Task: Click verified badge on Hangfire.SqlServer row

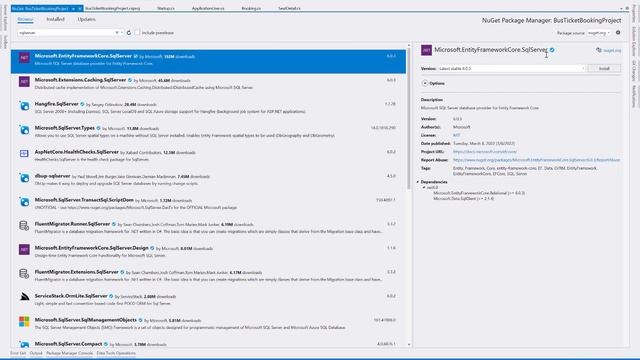Action: tap(82, 104)
